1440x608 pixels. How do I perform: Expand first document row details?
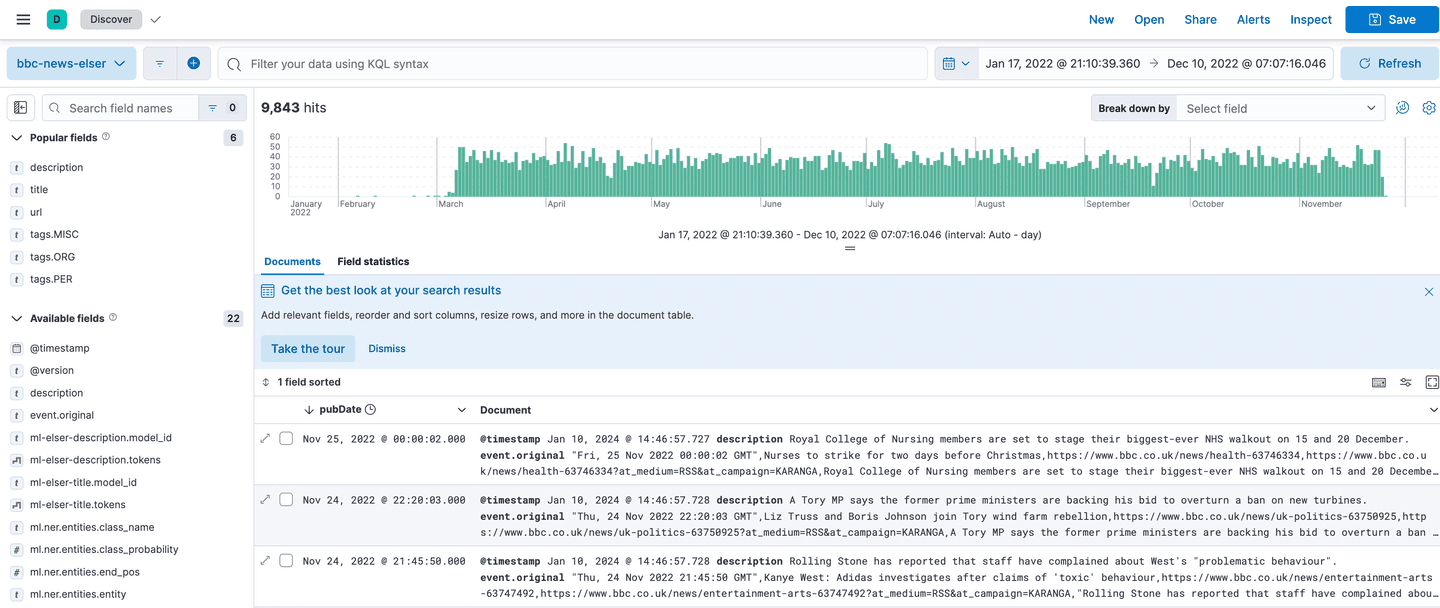coord(265,439)
